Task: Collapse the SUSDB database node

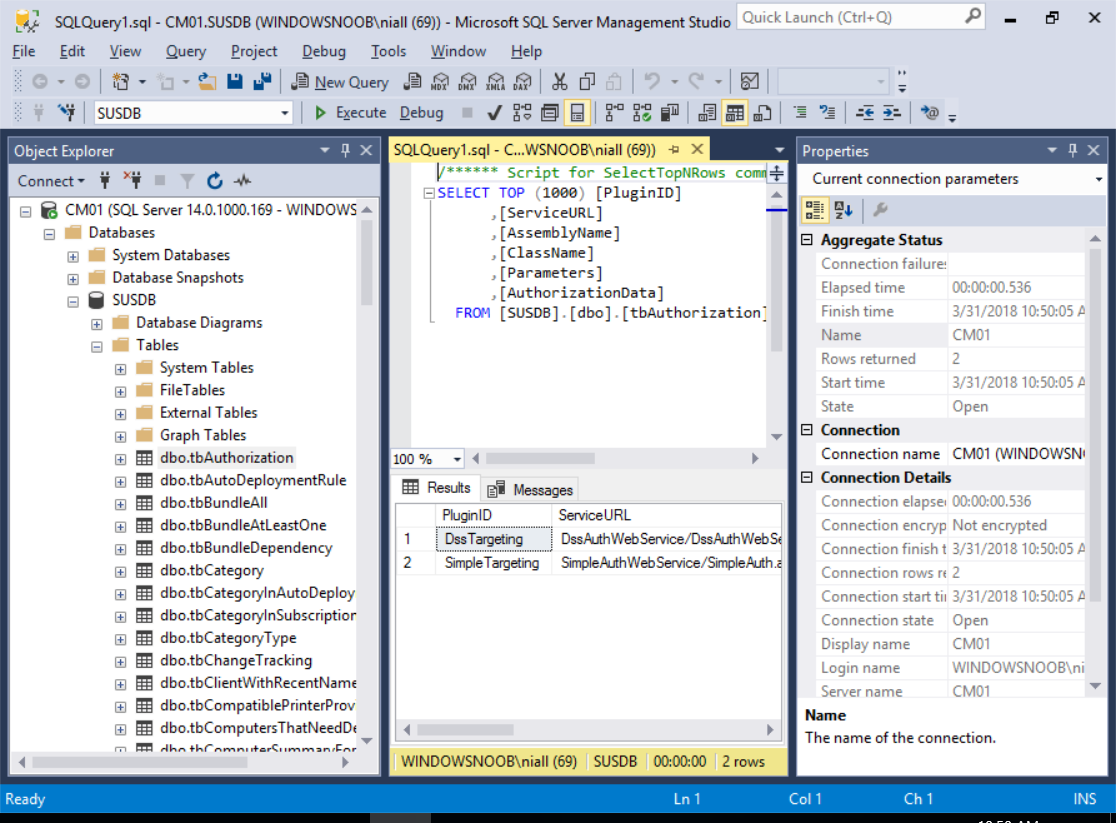Action: (73, 301)
